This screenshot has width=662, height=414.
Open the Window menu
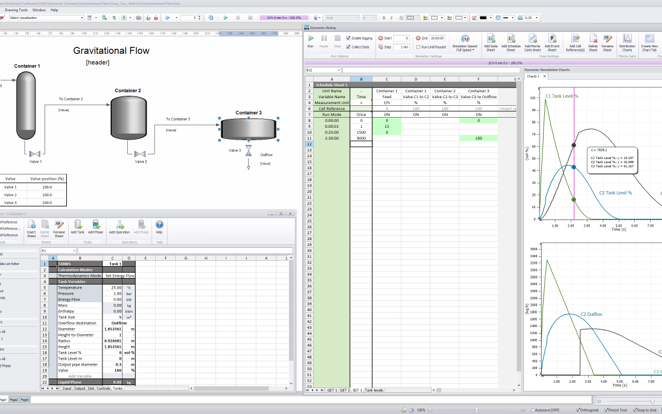pyautogui.click(x=39, y=10)
